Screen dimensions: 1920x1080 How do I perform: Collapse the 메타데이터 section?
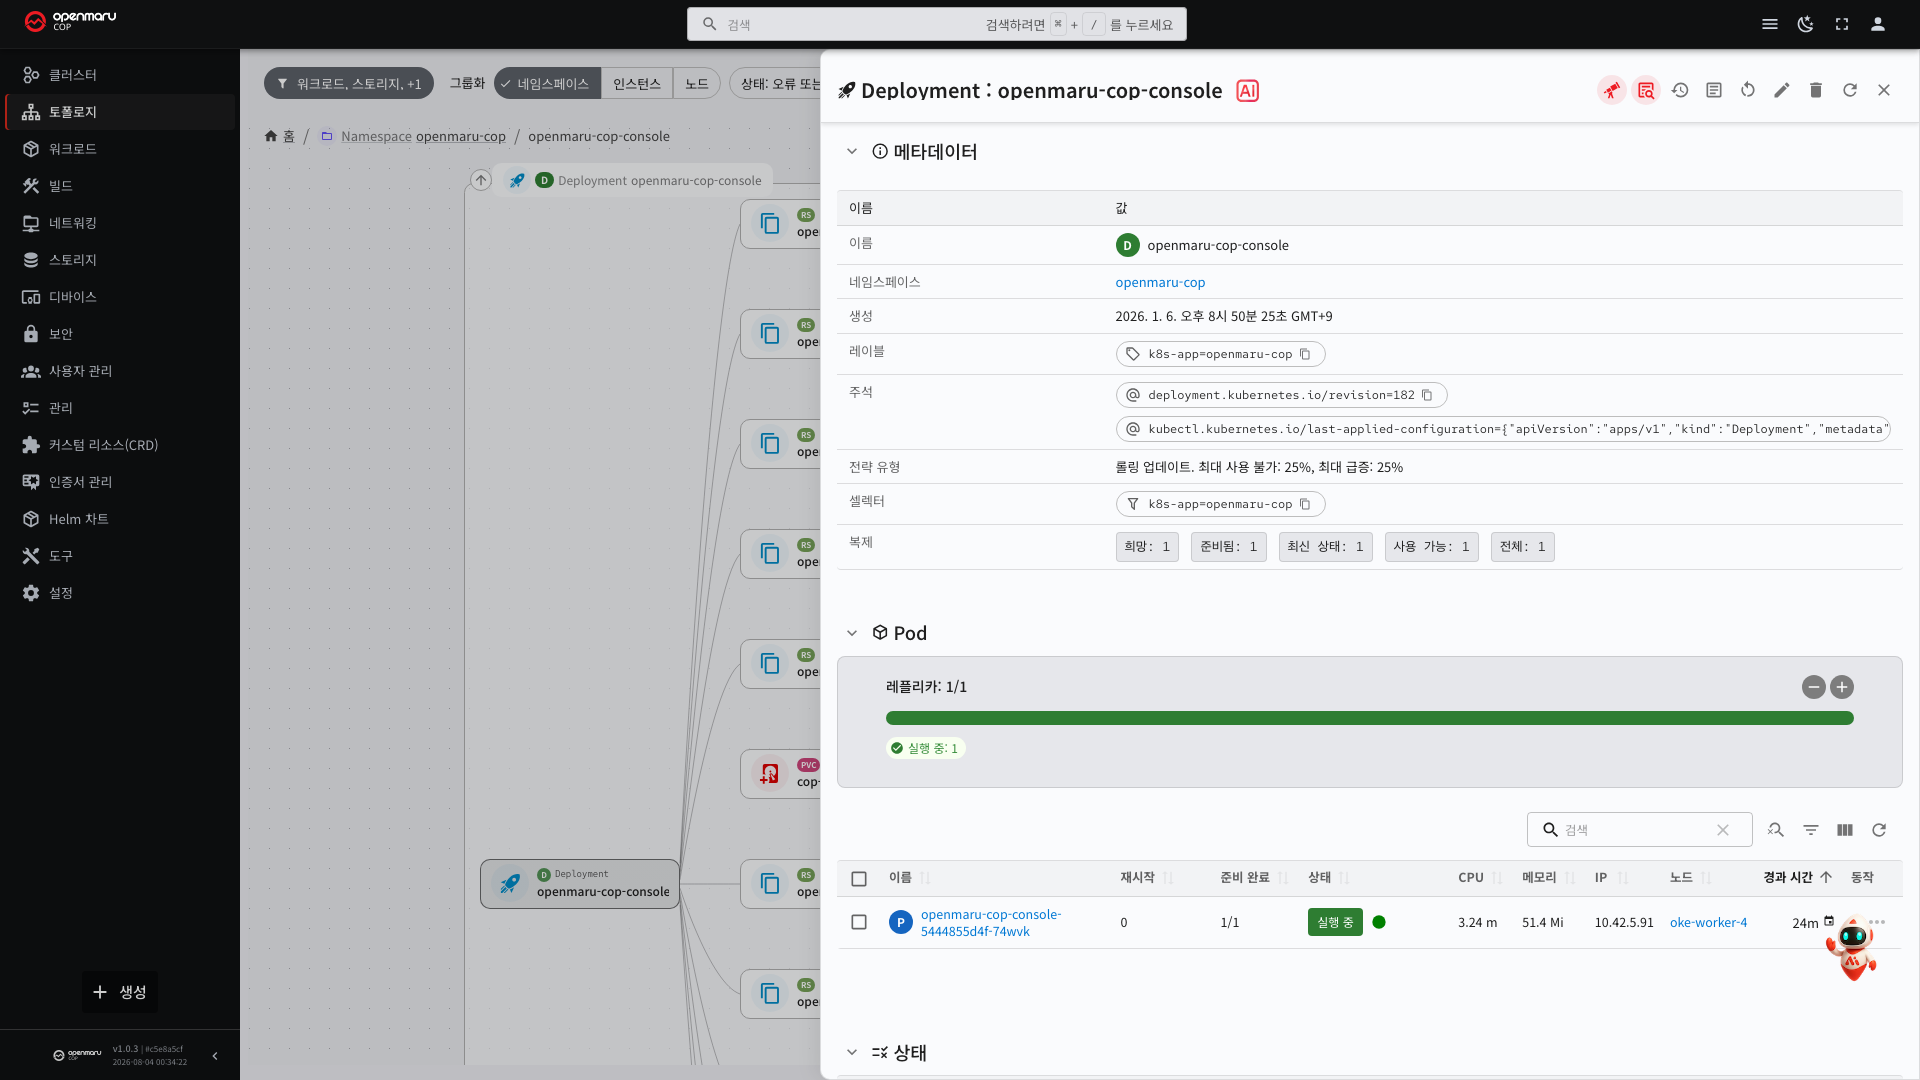coord(852,152)
